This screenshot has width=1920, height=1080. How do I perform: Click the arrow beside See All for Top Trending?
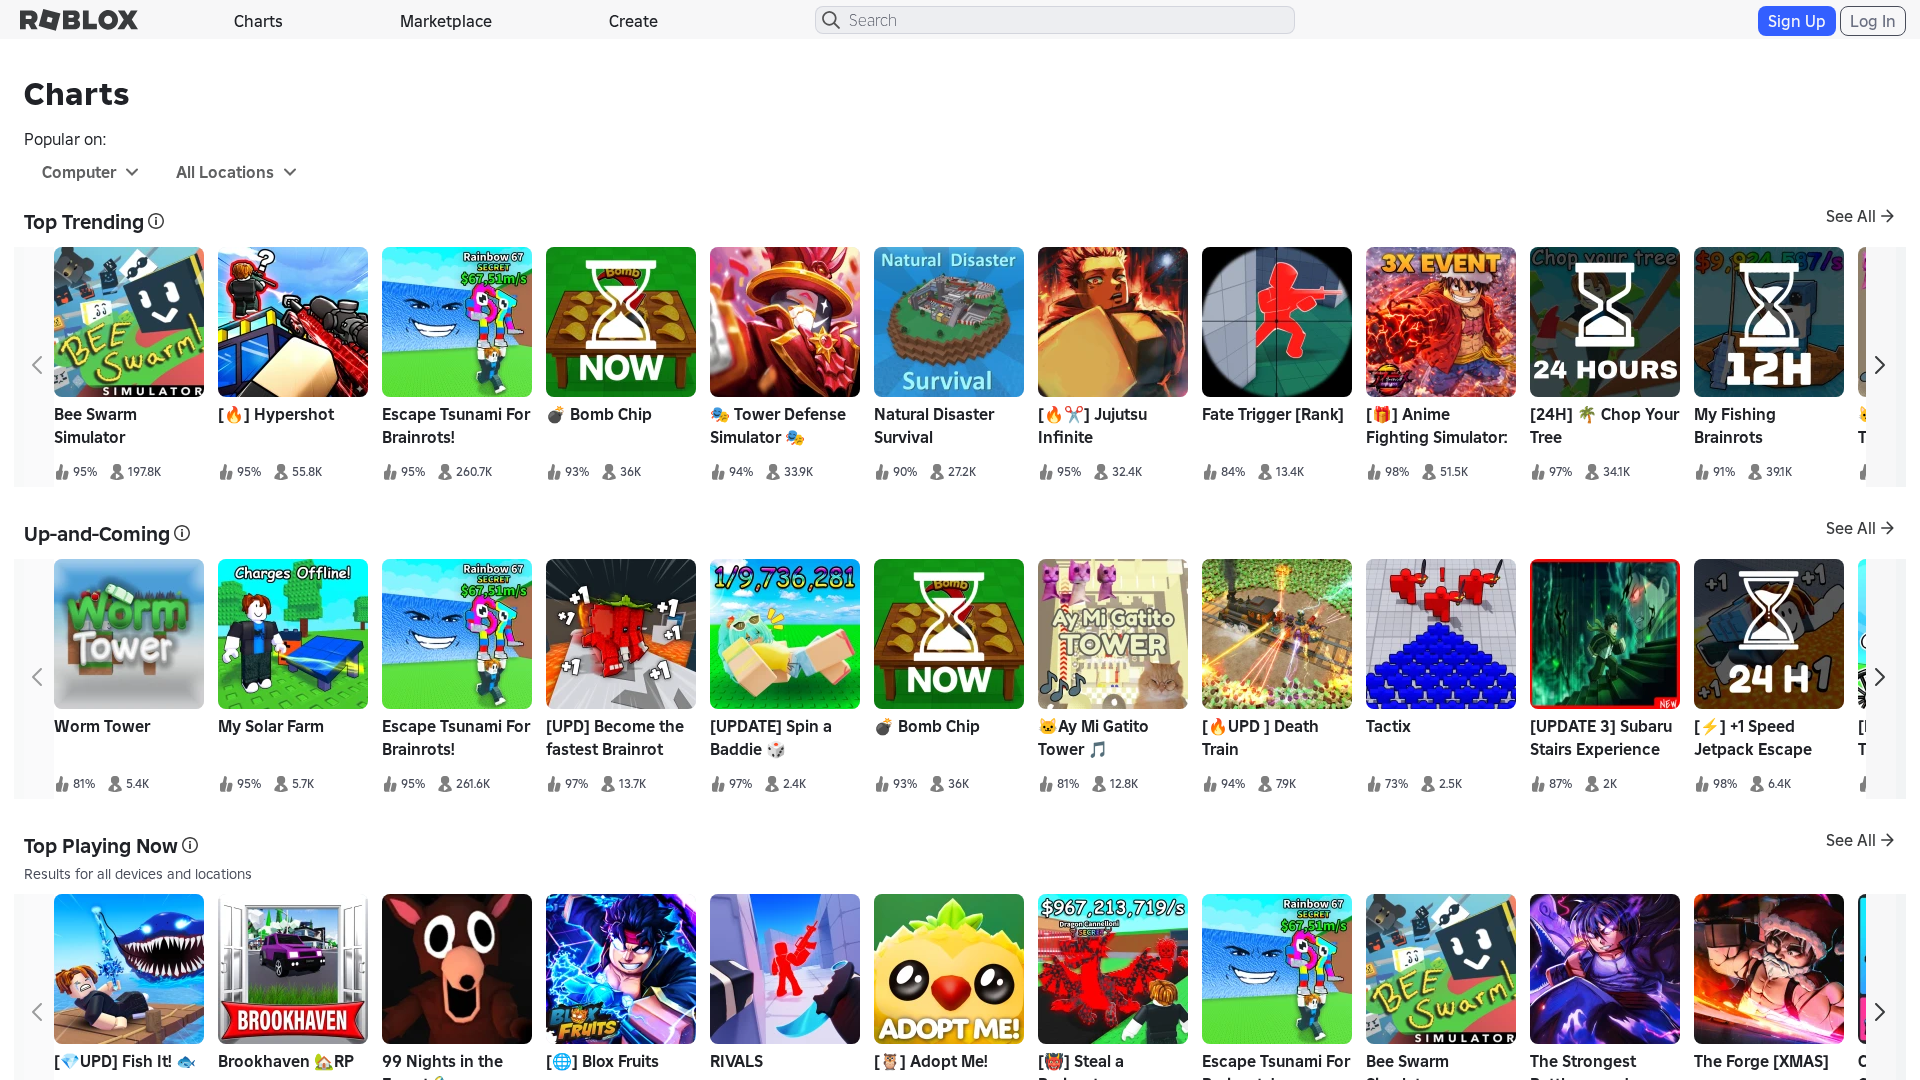coord(1886,216)
